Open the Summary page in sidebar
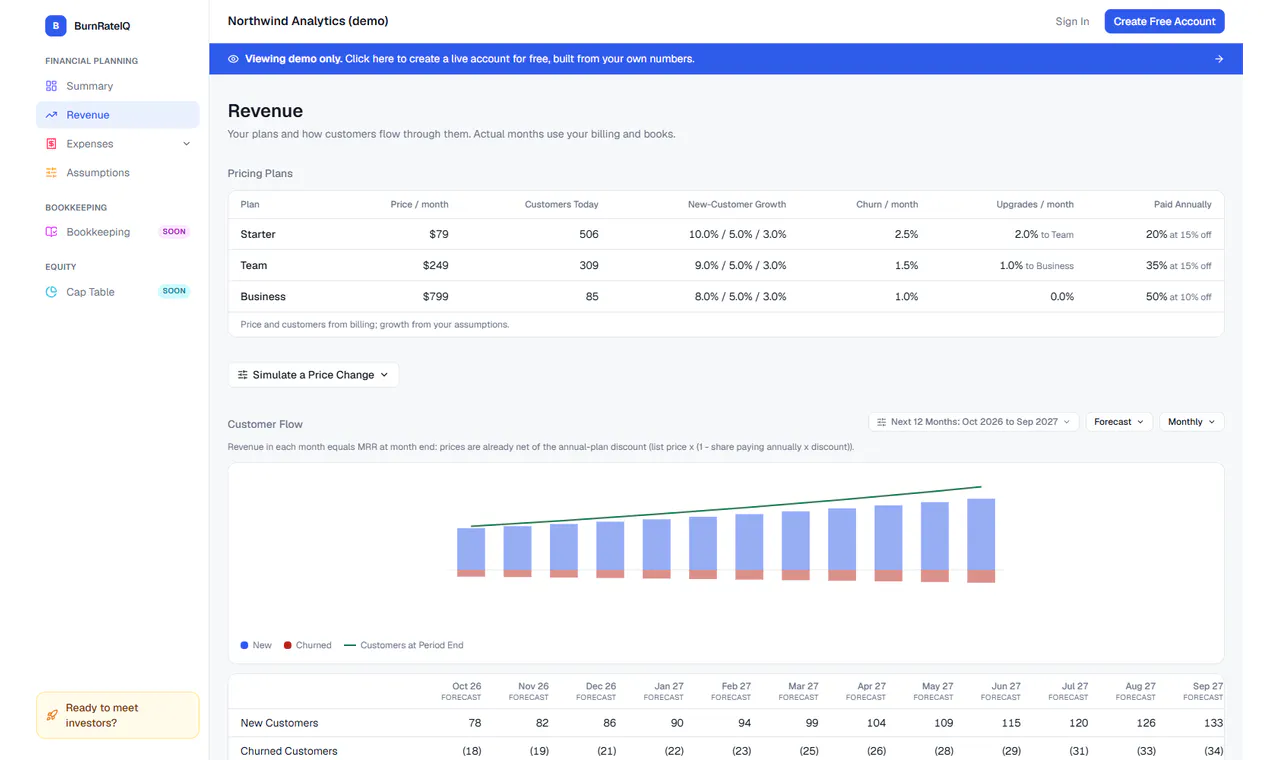 [x=118, y=86]
